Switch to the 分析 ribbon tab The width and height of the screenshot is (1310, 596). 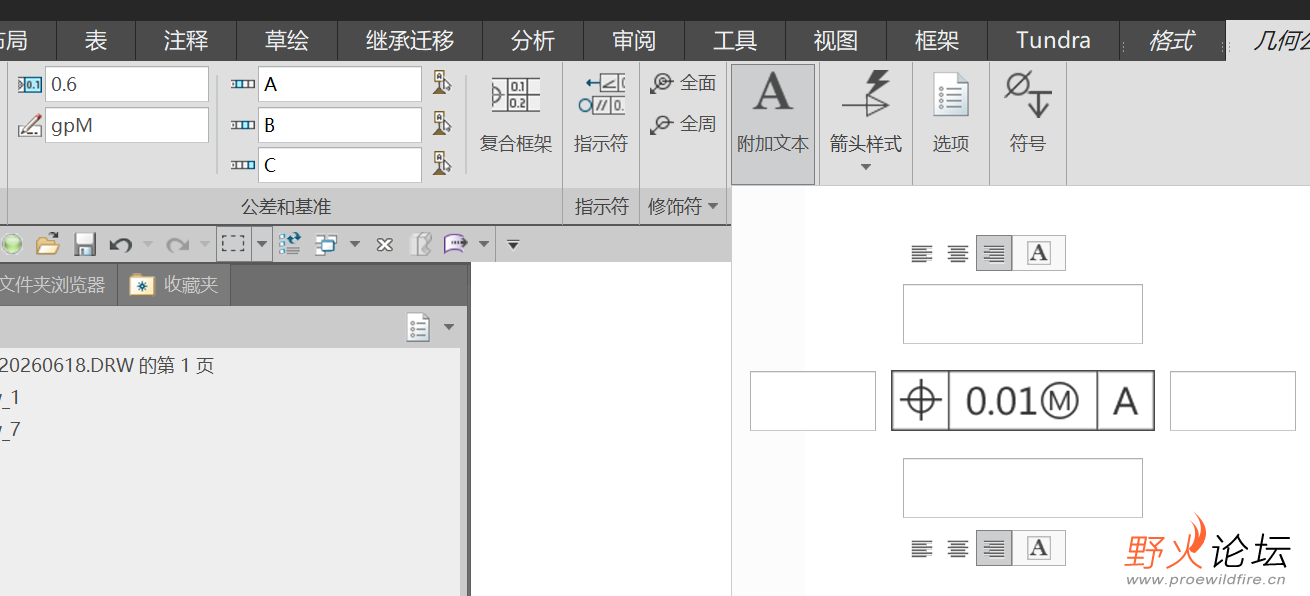[533, 41]
